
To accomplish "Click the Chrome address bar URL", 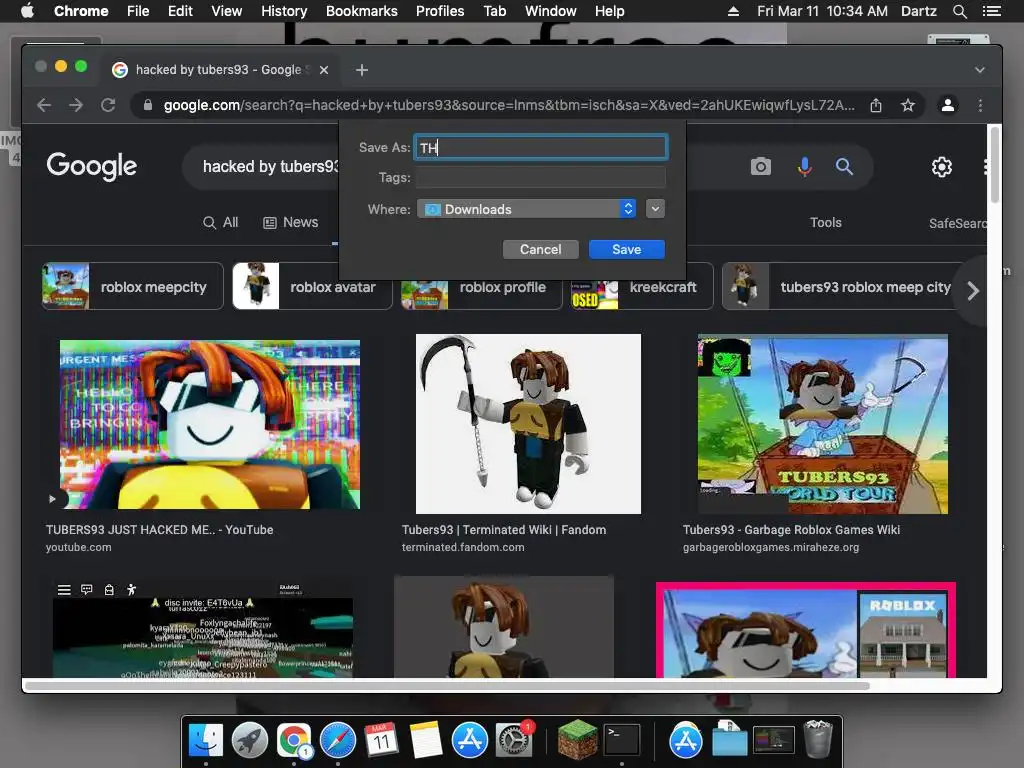I will 509,105.
